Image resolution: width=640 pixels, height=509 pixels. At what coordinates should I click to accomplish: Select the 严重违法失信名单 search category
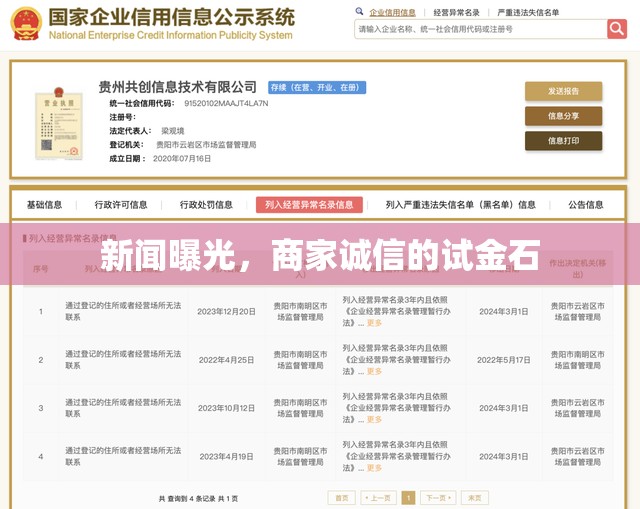(528, 13)
